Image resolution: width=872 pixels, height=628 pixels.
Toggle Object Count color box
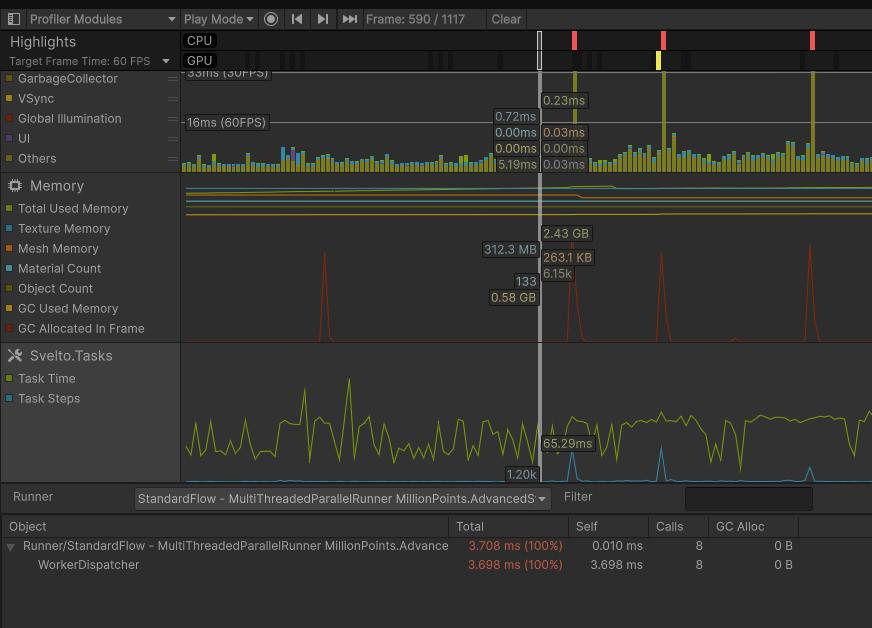tap(9, 288)
